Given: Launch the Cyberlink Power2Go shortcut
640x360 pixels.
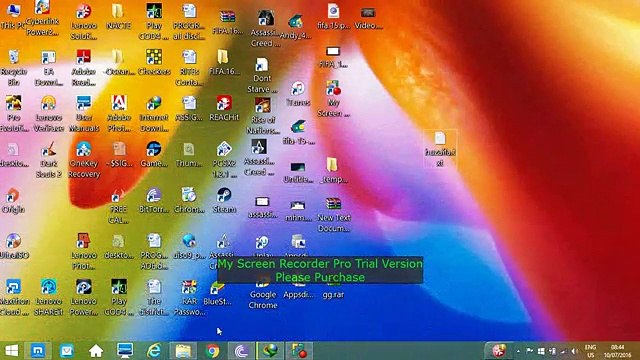Looking at the screenshot, I should tap(42, 18).
